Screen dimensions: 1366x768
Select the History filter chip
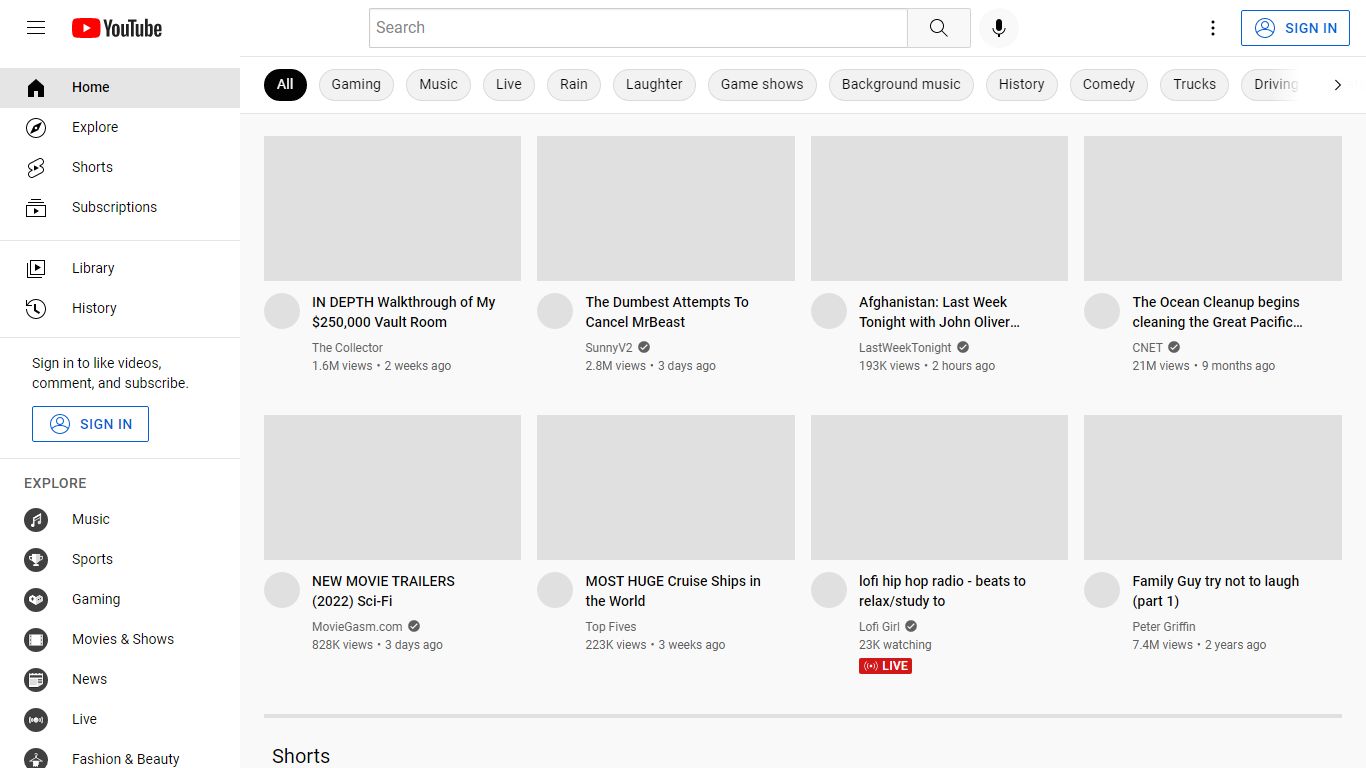pyautogui.click(x=1021, y=85)
